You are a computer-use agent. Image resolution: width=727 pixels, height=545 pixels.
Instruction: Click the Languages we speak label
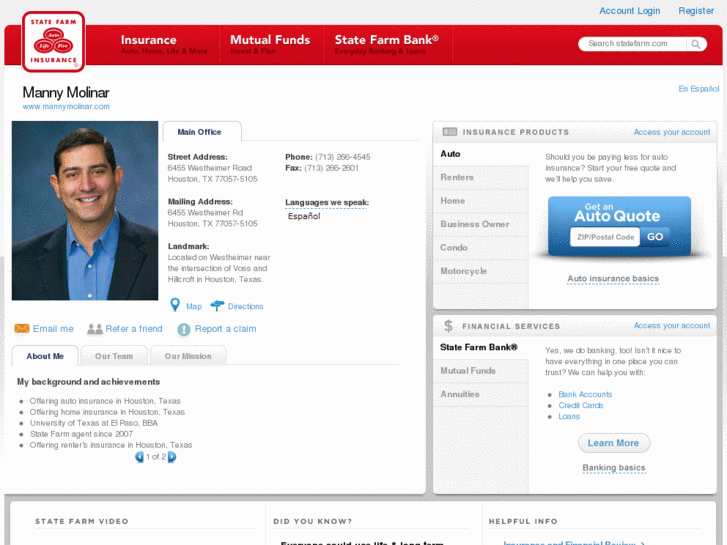327,202
